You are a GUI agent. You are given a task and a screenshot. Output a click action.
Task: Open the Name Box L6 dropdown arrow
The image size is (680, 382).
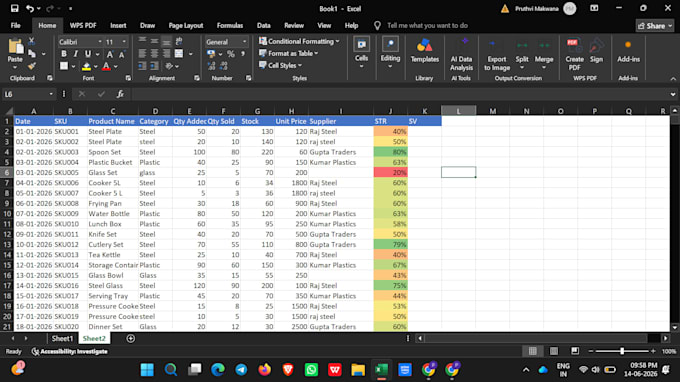51,94
